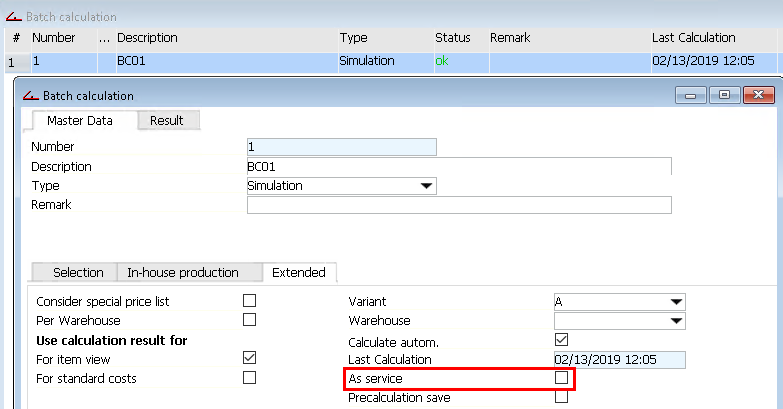Toggle Calculate autom. checkbox
Viewport: 783px width, 409px height.
click(x=561, y=340)
